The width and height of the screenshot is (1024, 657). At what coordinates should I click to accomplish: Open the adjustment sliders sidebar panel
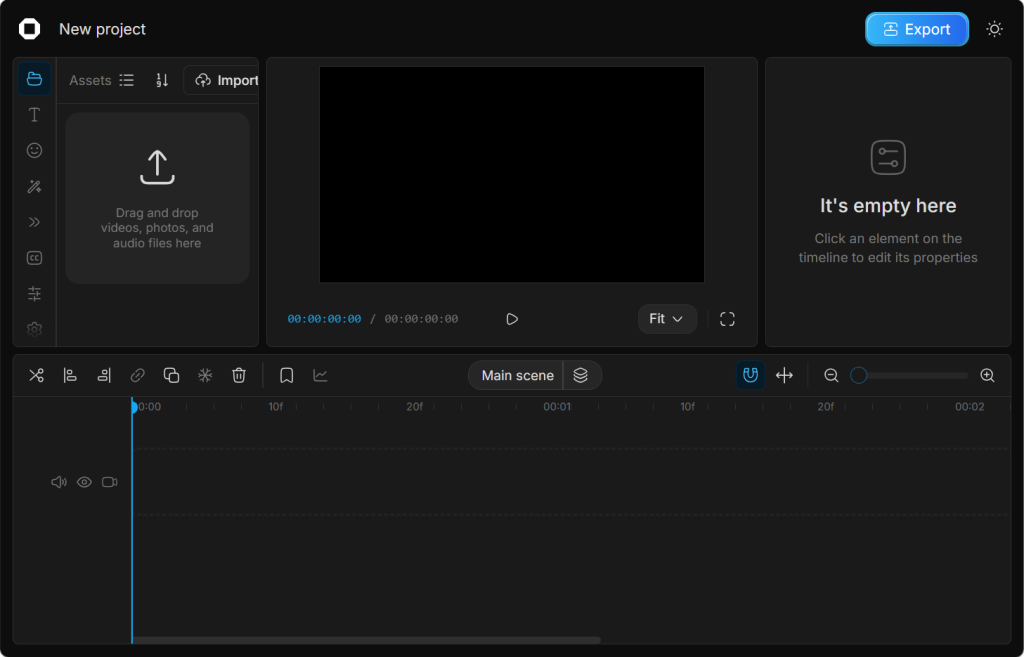34,294
